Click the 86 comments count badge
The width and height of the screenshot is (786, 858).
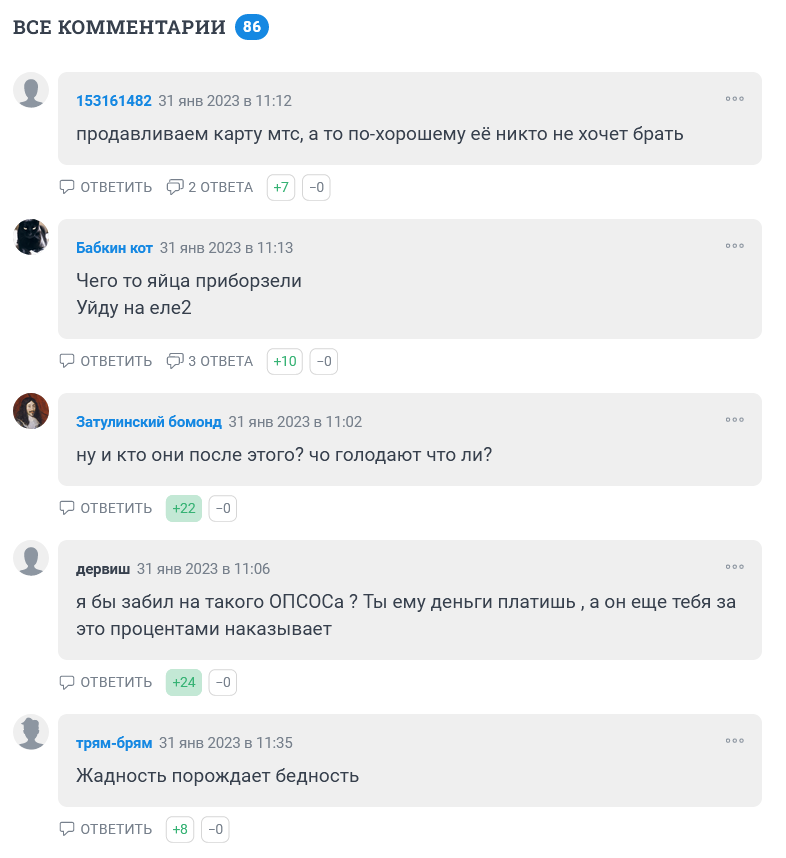pyautogui.click(x=252, y=27)
